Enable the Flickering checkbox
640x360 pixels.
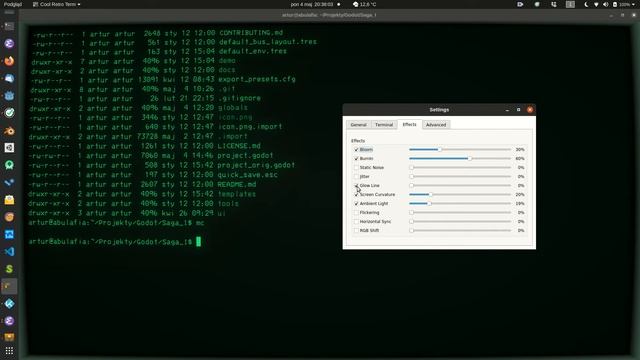click(356, 213)
